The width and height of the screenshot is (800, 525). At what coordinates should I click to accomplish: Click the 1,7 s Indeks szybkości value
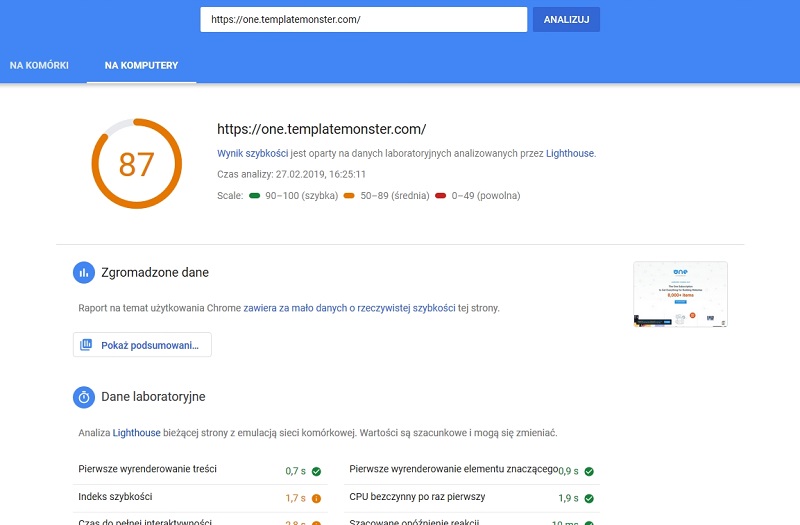(x=295, y=498)
